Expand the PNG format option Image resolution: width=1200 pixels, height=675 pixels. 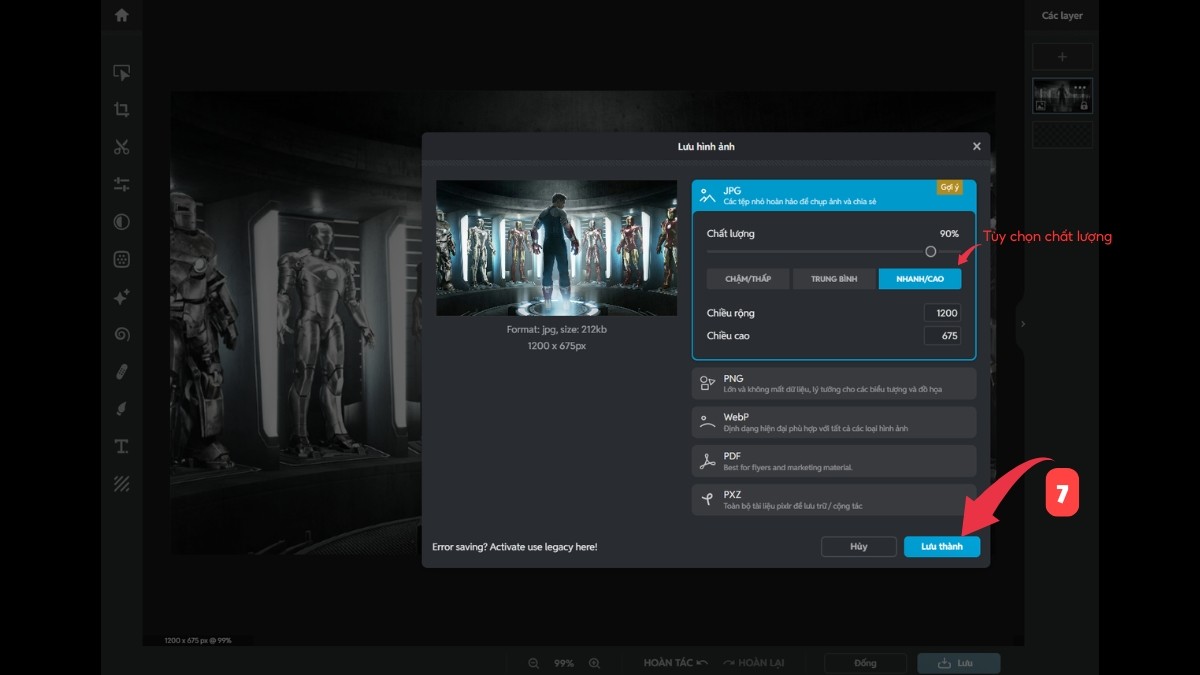coord(833,383)
